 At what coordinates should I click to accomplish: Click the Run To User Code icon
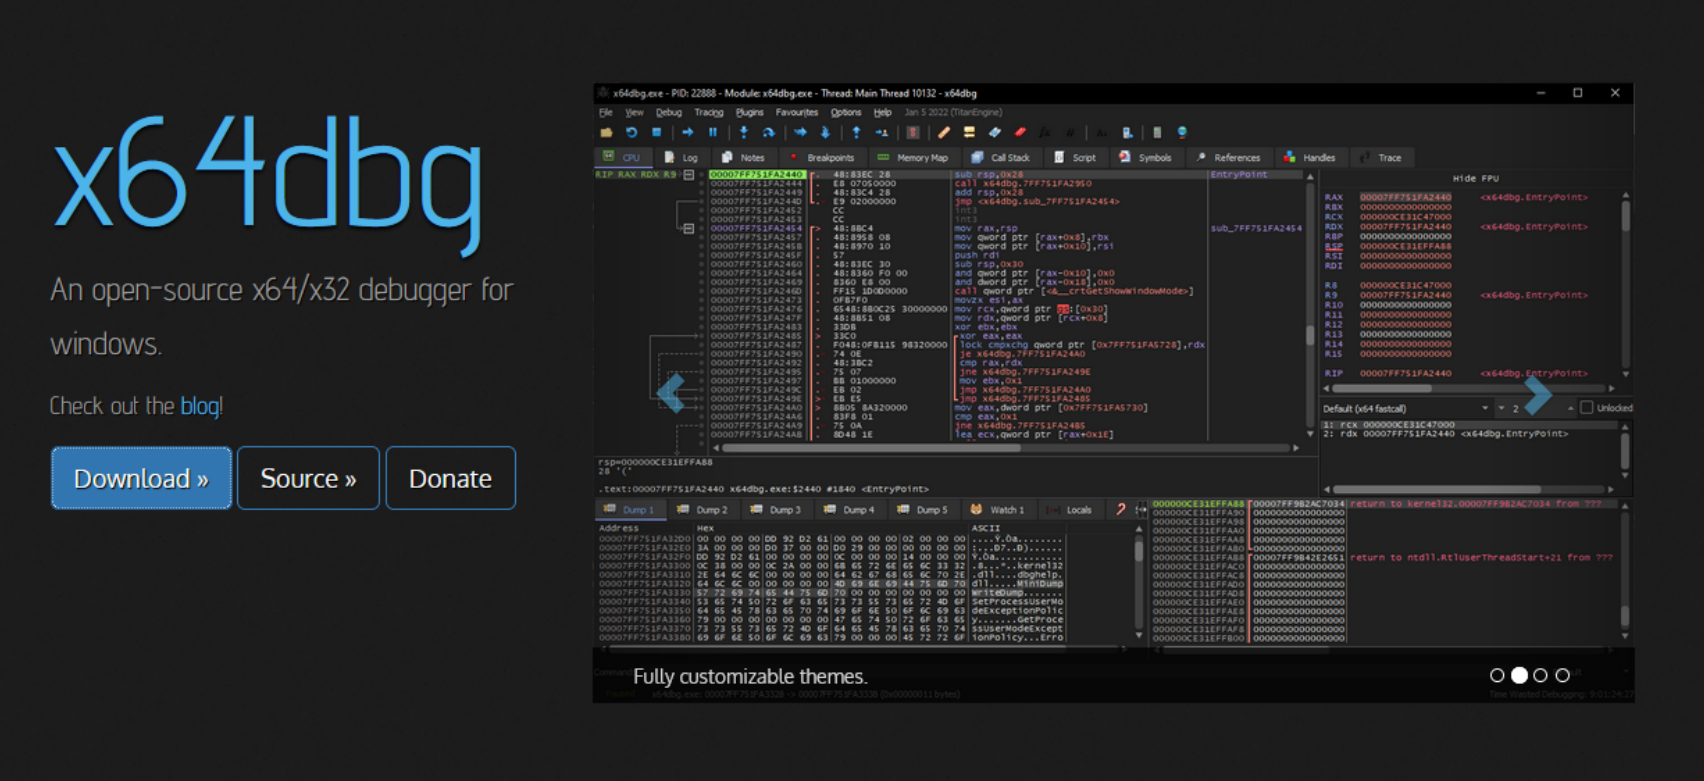click(x=882, y=132)
